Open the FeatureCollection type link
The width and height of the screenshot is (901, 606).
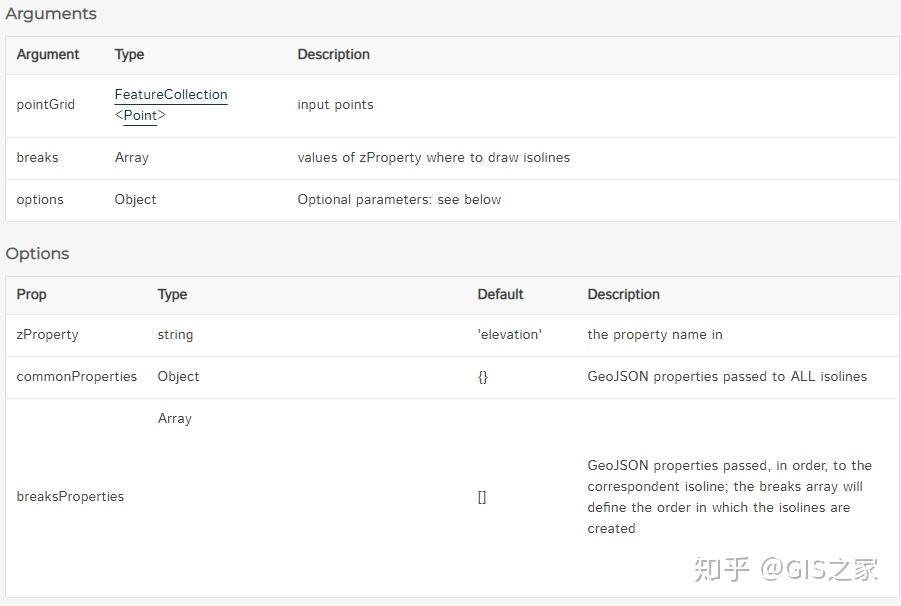[170, 94]
